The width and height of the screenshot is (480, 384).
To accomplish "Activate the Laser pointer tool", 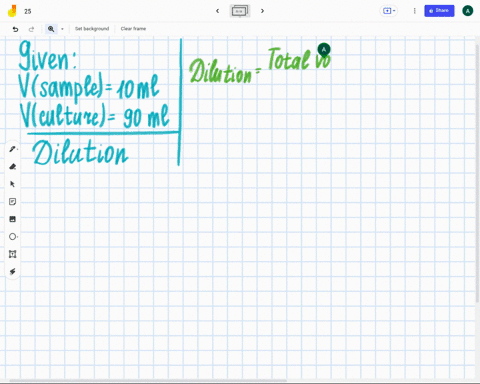I will click(x=13, y=272).
